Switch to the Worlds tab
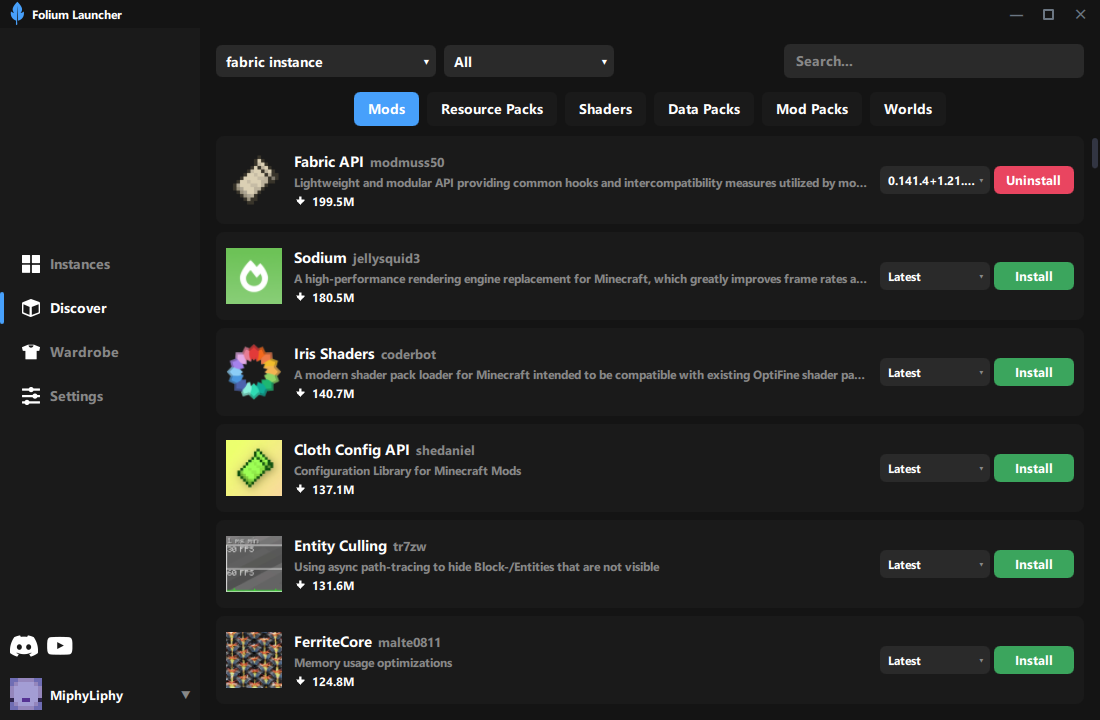 908,109
